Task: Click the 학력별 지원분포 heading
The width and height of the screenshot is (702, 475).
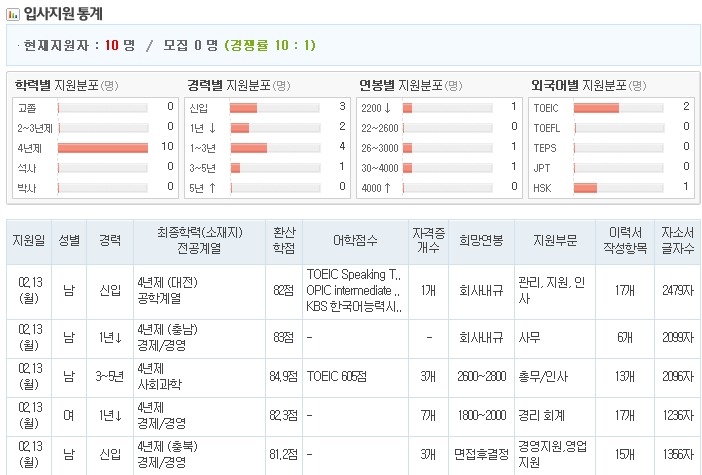Action: (67, 85)
